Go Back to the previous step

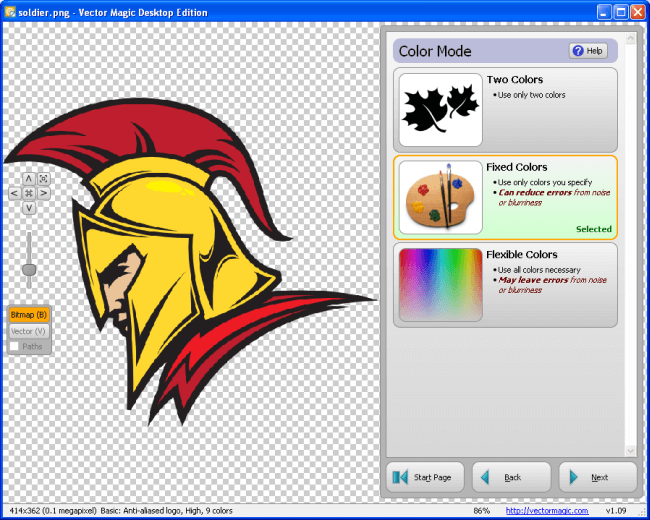pyautogui.click(x=512, y=477)
